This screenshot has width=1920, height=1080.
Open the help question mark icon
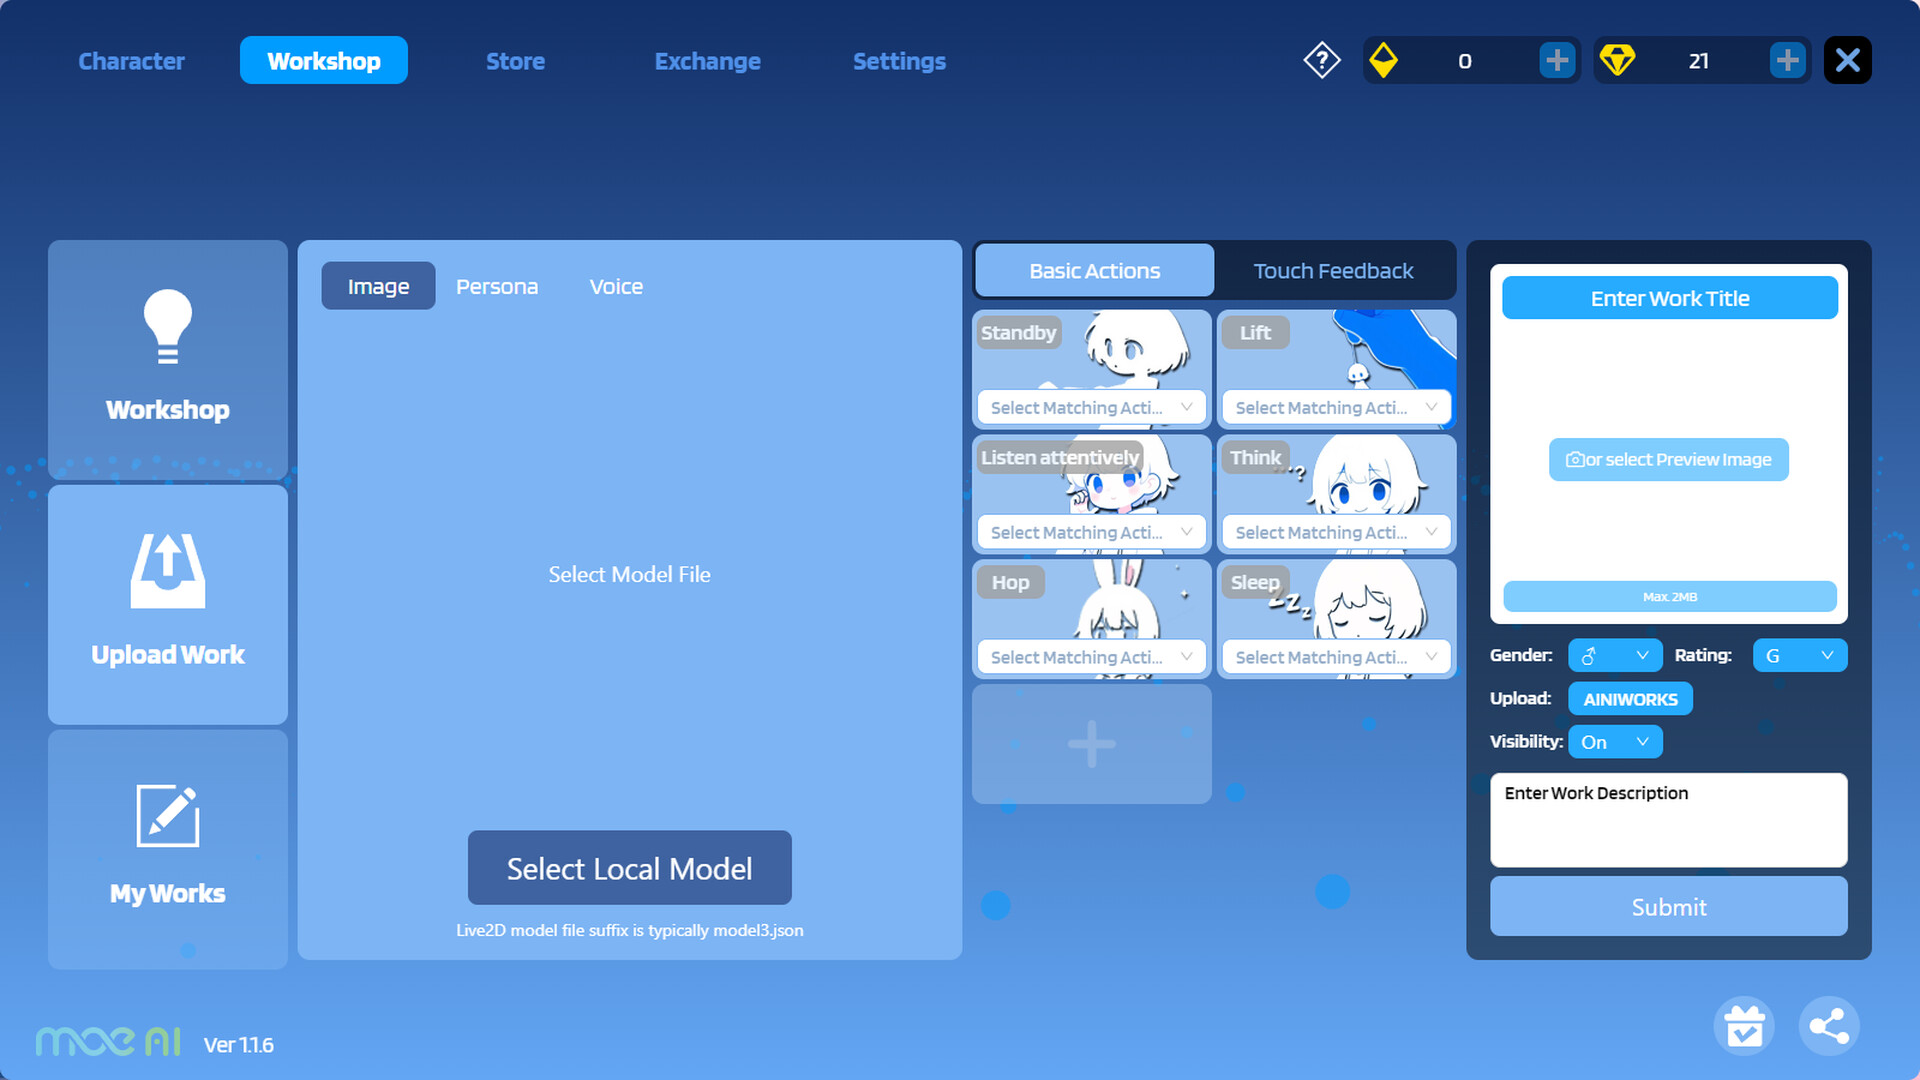(1321, 61)
